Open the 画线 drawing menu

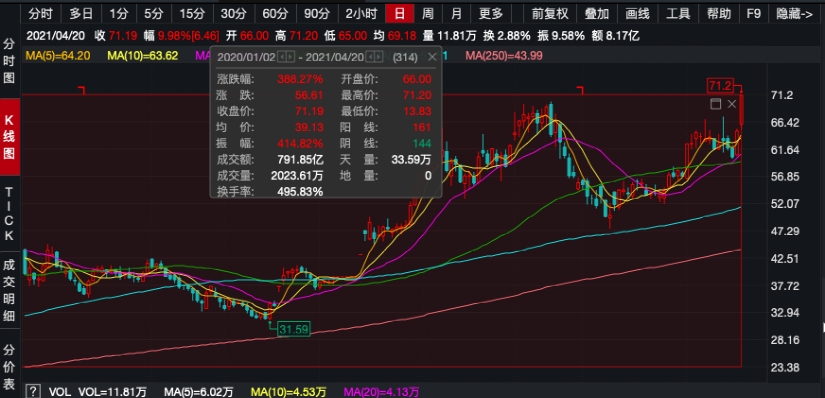(x=637, y=14)
